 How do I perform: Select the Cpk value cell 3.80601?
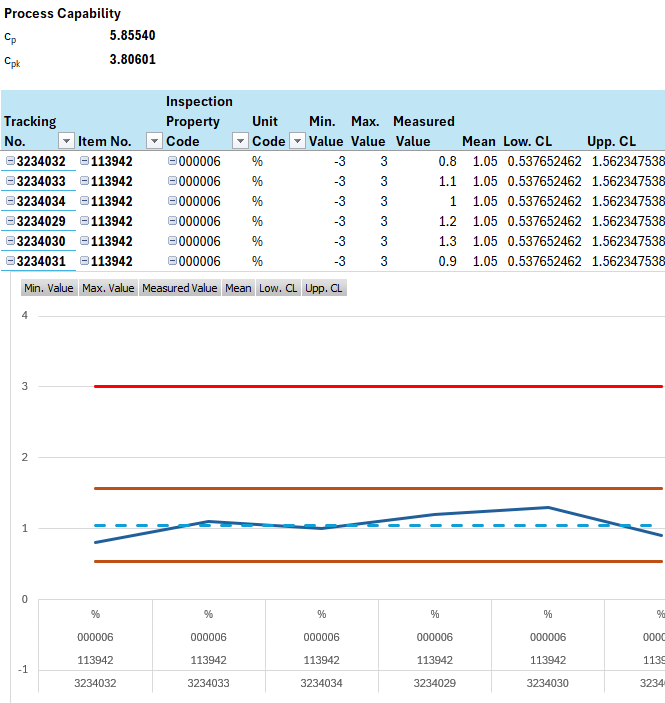click(x=132, y=59)
